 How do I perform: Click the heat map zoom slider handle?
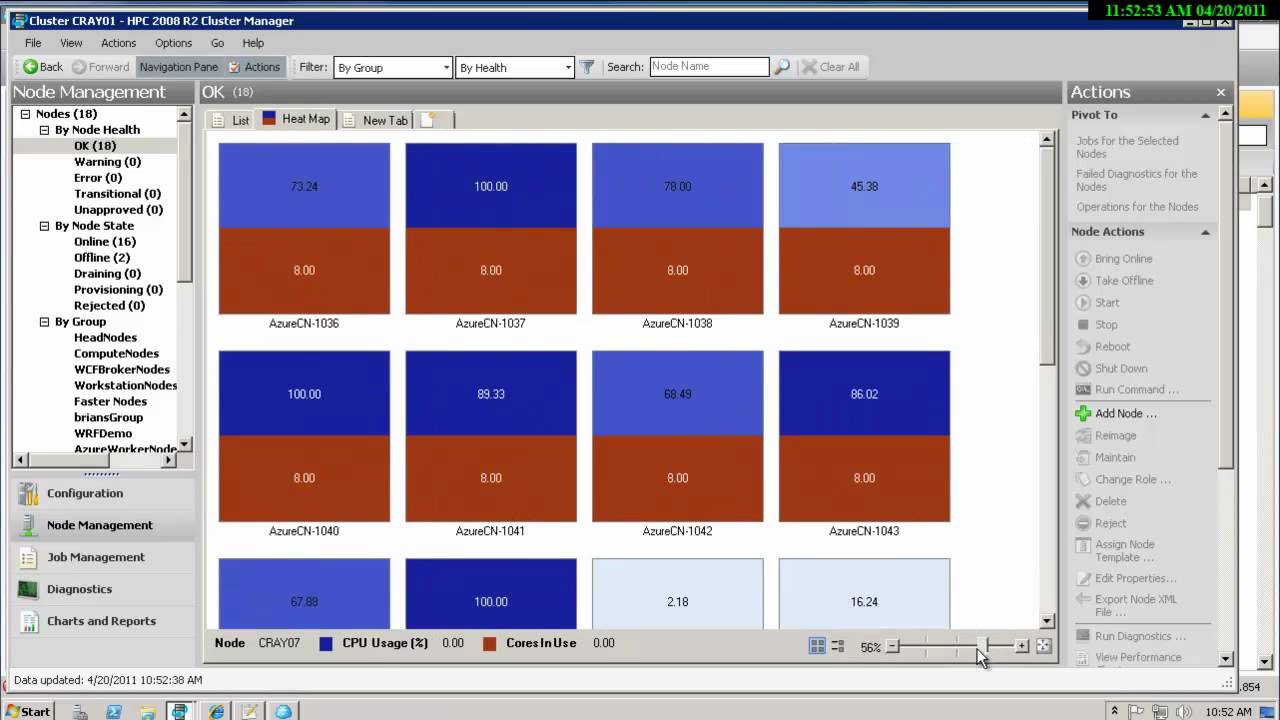click(982, 647)
